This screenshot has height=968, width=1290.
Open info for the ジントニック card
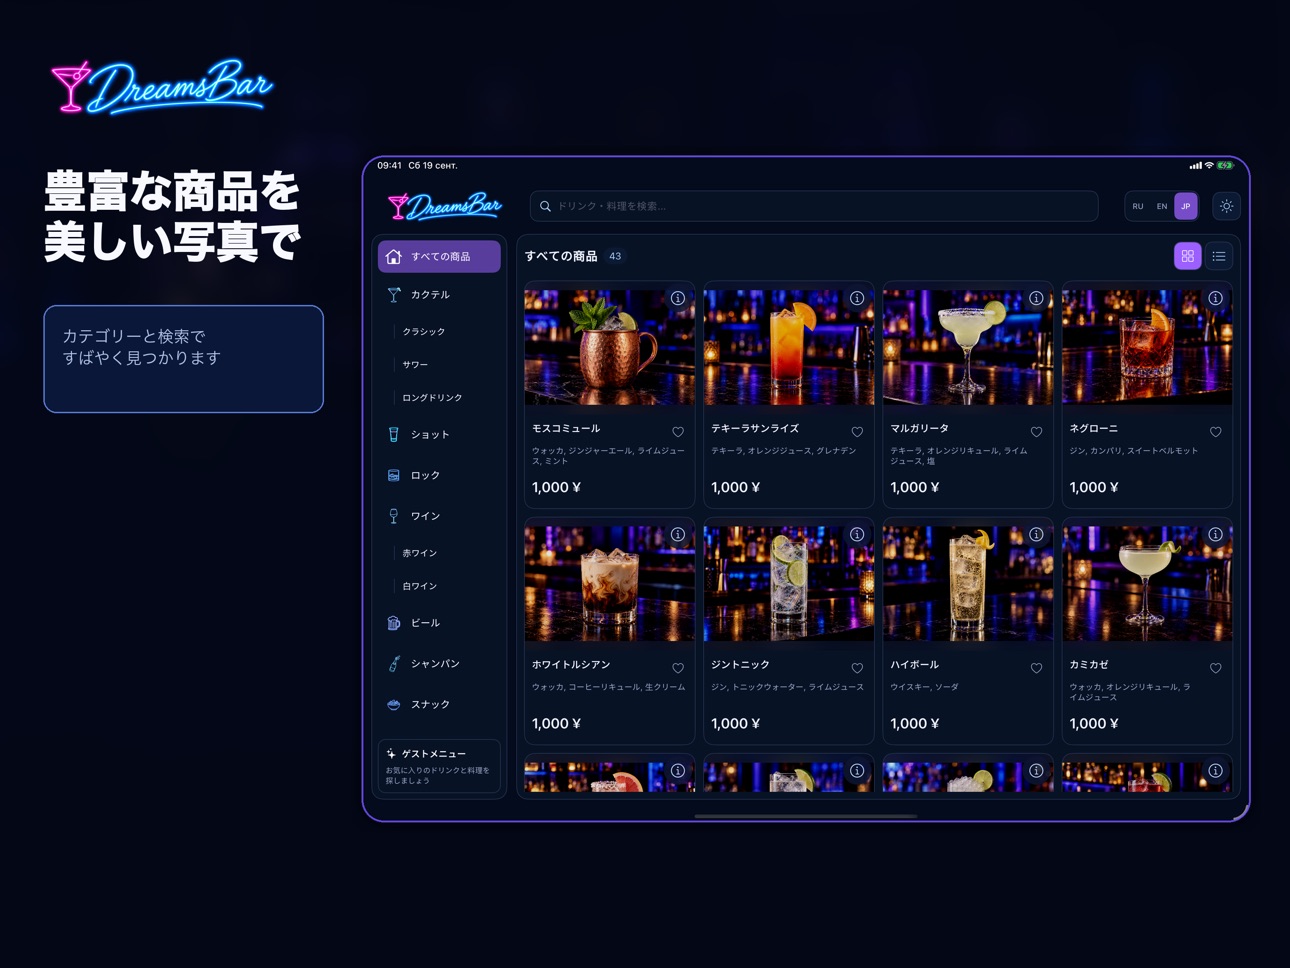[857, 534]
